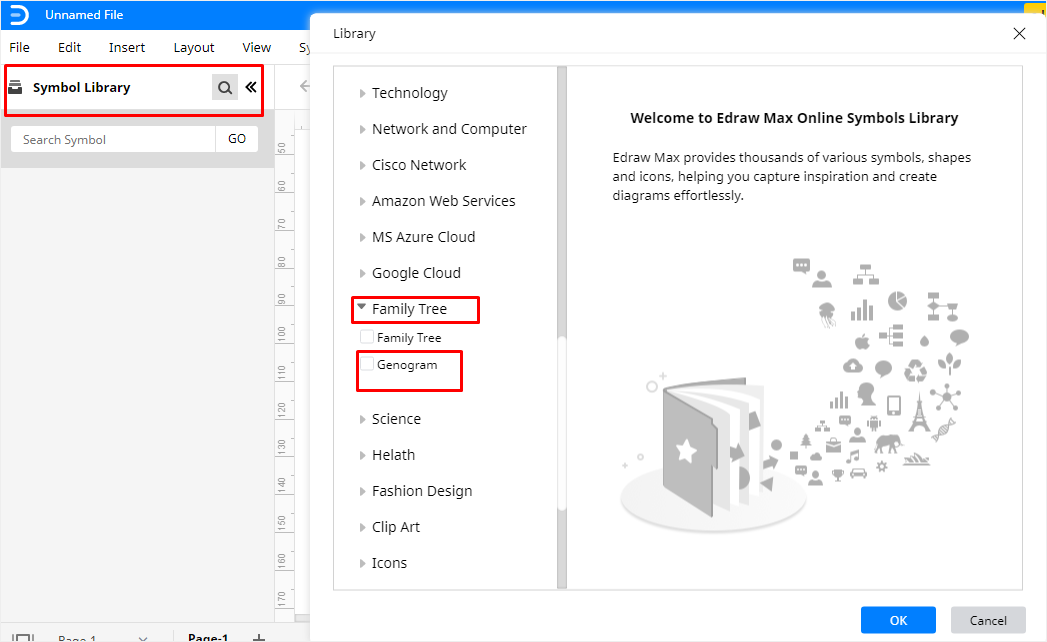Image resolution: width=1047 pixels, height=642 pixels.
Task: Click the magnifier search icon in Symbol Library
Action: (225, 88)
